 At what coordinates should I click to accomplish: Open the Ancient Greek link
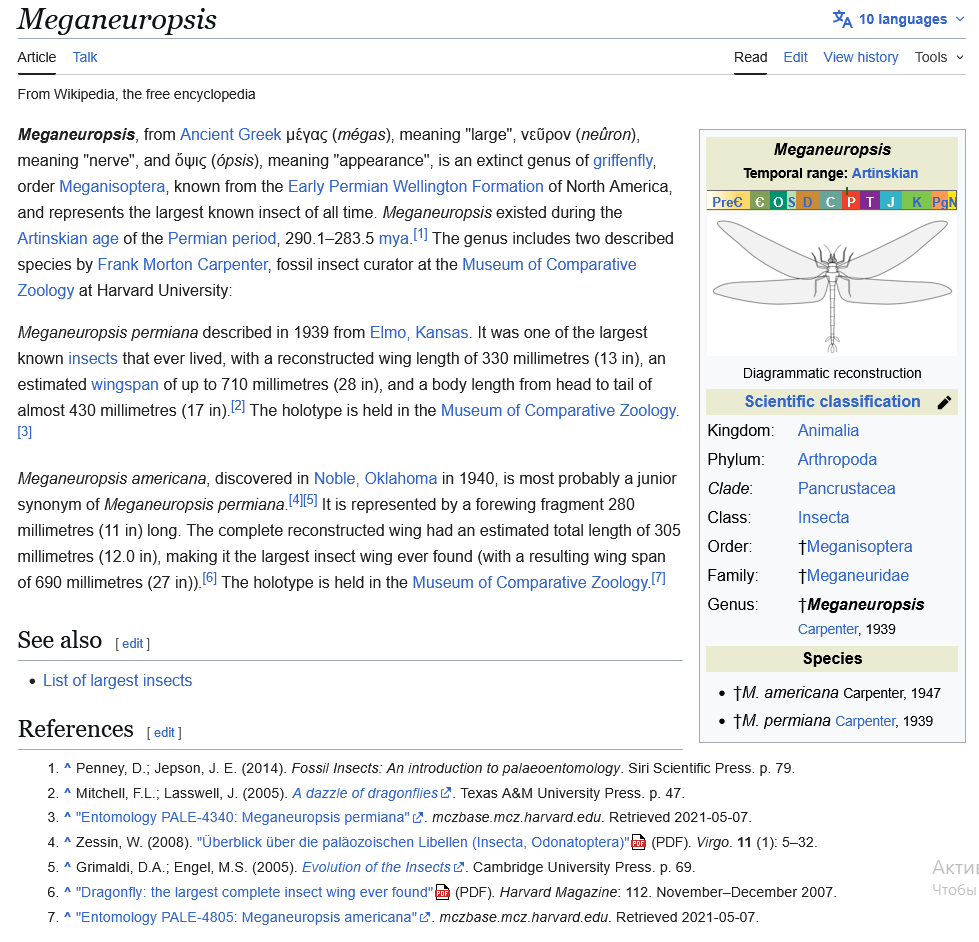coord(230,135)
